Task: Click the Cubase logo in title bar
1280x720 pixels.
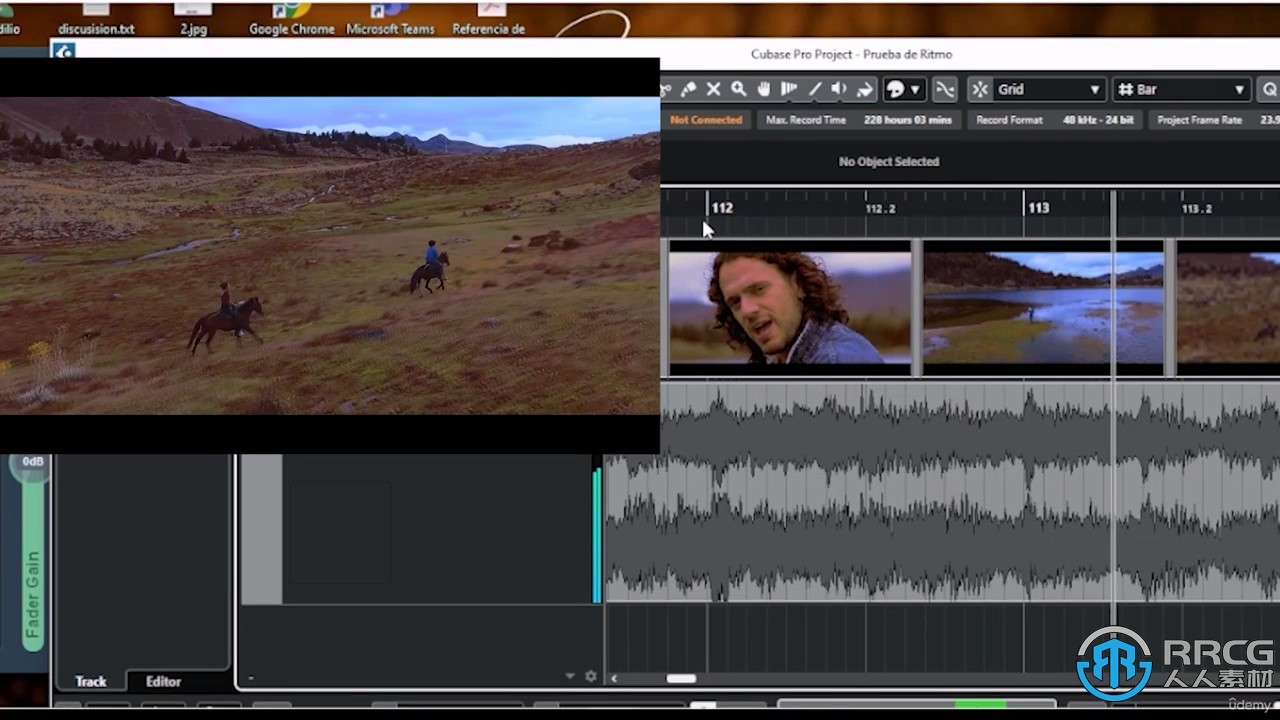Action: (x=64, y=51)
